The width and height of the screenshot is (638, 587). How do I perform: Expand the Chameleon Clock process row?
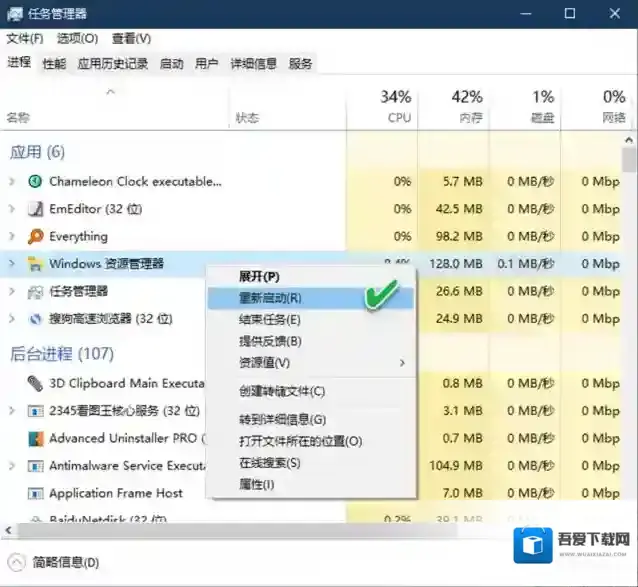click(12, 181)
